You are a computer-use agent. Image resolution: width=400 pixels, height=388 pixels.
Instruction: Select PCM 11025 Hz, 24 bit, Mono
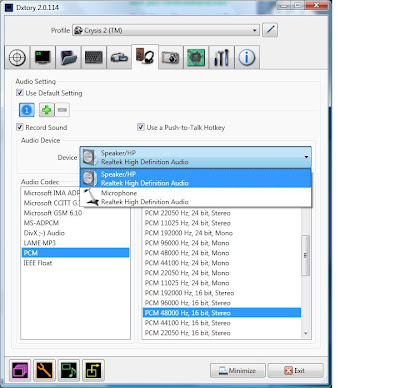[222, 283]
